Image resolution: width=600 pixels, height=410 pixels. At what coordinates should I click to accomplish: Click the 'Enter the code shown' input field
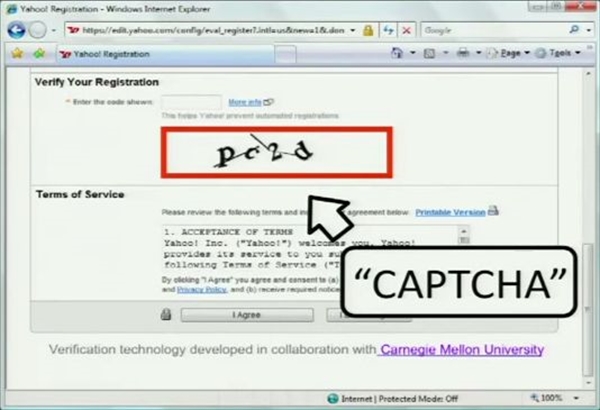point(191,102)
